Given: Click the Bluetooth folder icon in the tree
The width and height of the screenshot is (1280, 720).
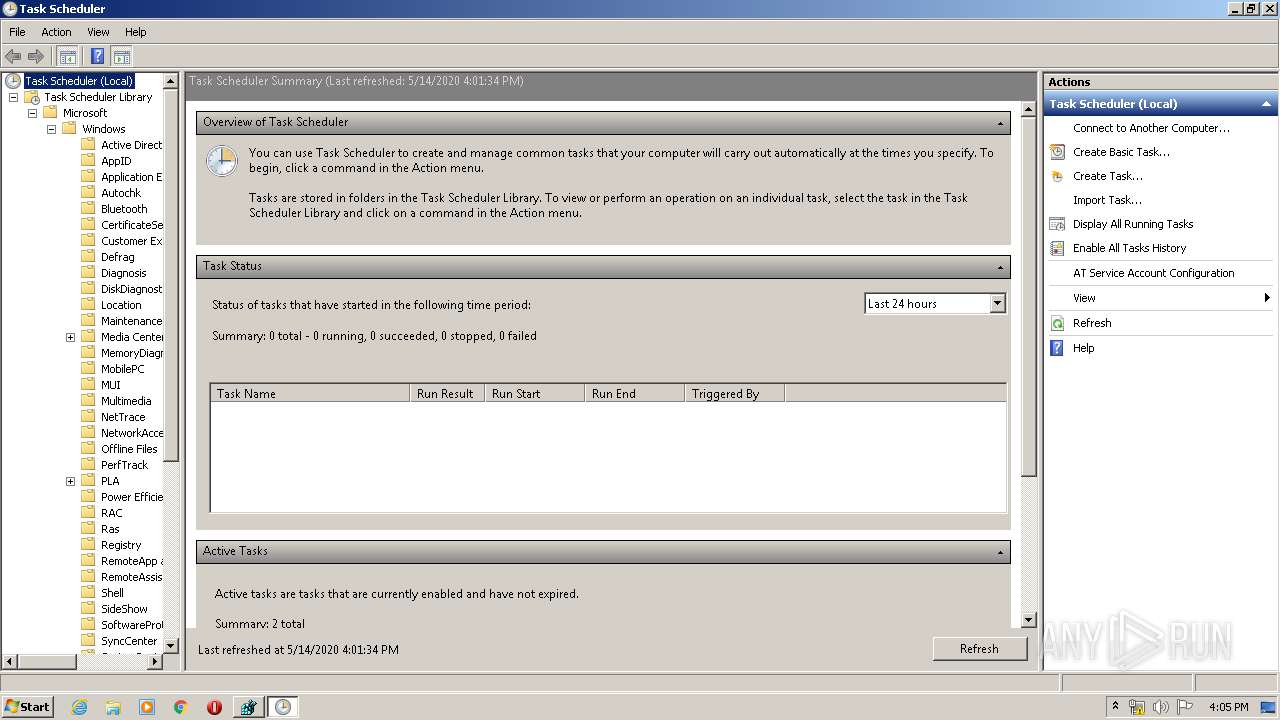Looking at the screenshot, I should [88, 209].
